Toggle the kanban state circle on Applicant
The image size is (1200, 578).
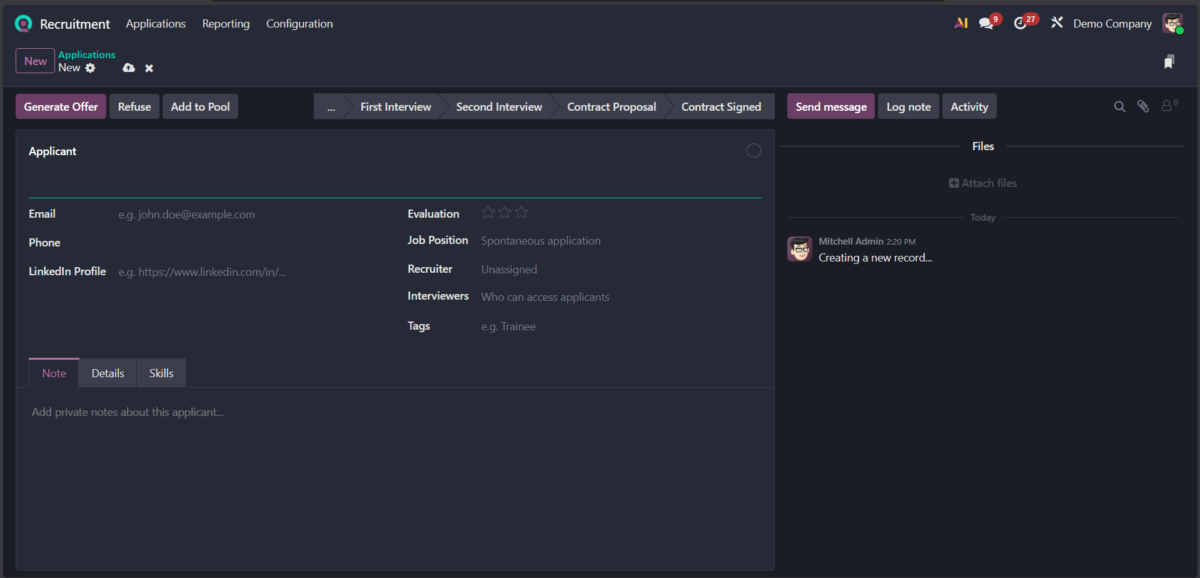click(x=753, y=151)
